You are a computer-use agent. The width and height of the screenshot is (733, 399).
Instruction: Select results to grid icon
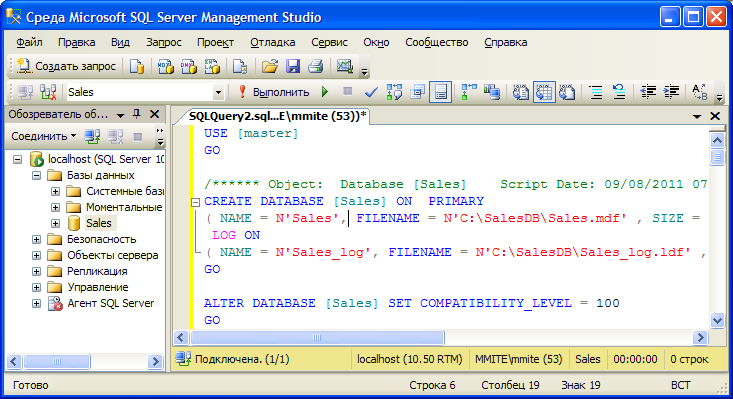point(544,92)
